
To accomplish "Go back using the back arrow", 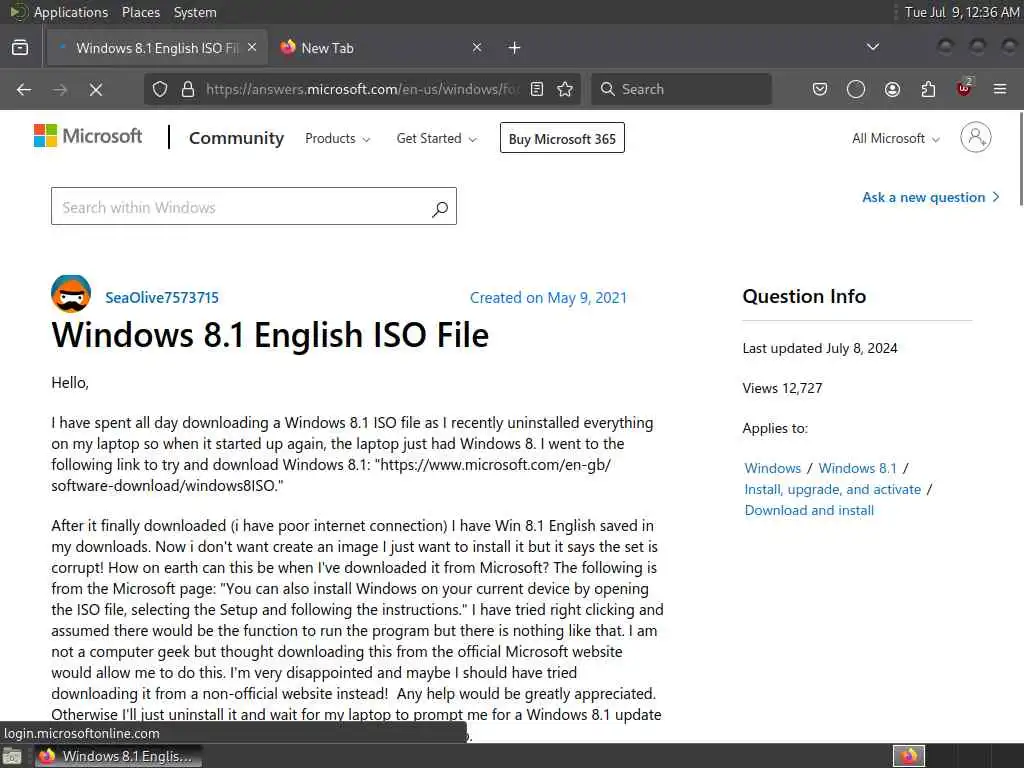I will (x=24, y=89).
